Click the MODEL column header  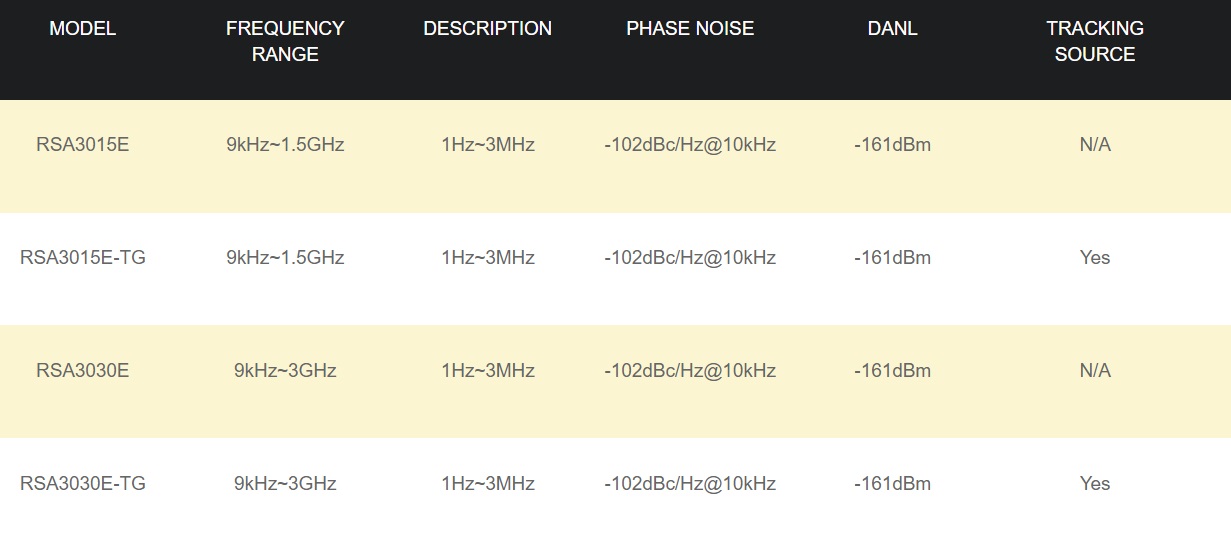pos(83,29)
